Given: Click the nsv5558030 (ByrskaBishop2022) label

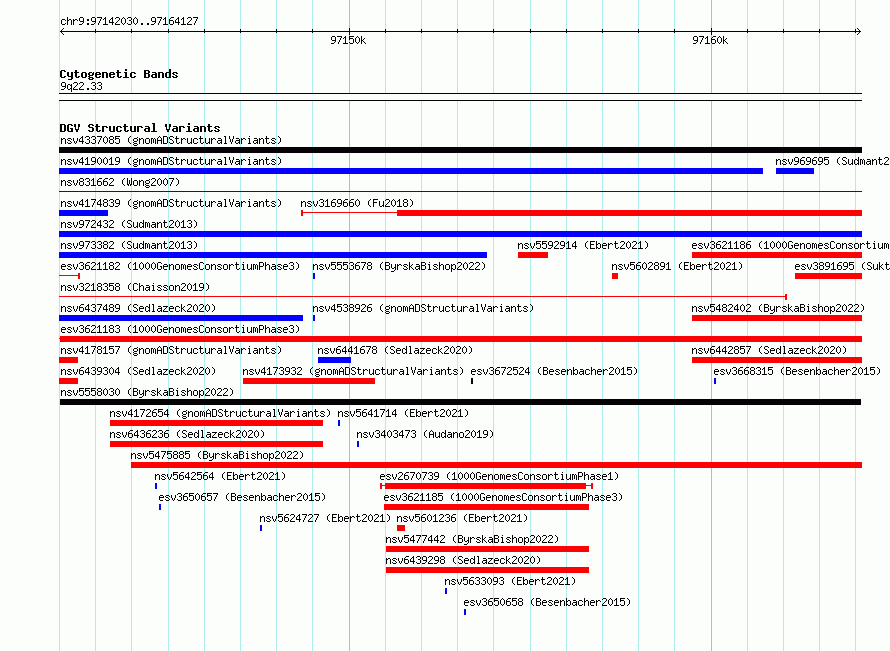Looking at the screenshot, I should pyautogui.click(x=147, y=392).
